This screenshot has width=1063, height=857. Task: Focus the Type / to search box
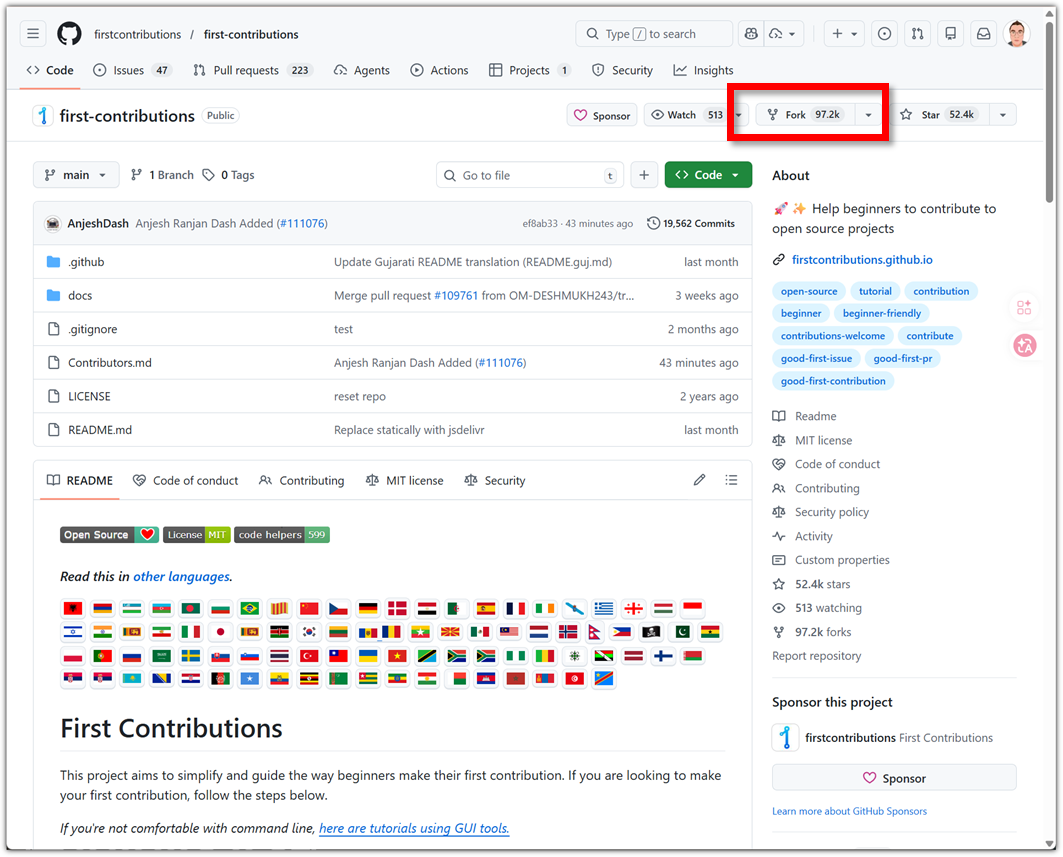tap(654, 34)
